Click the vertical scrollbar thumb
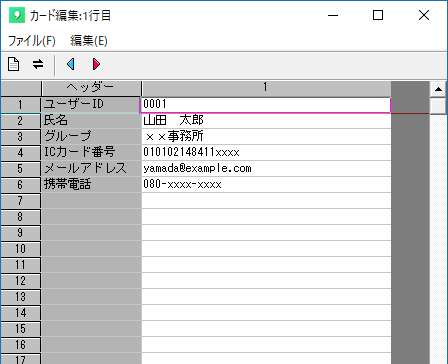448x364 pixels. pos(438,106)
